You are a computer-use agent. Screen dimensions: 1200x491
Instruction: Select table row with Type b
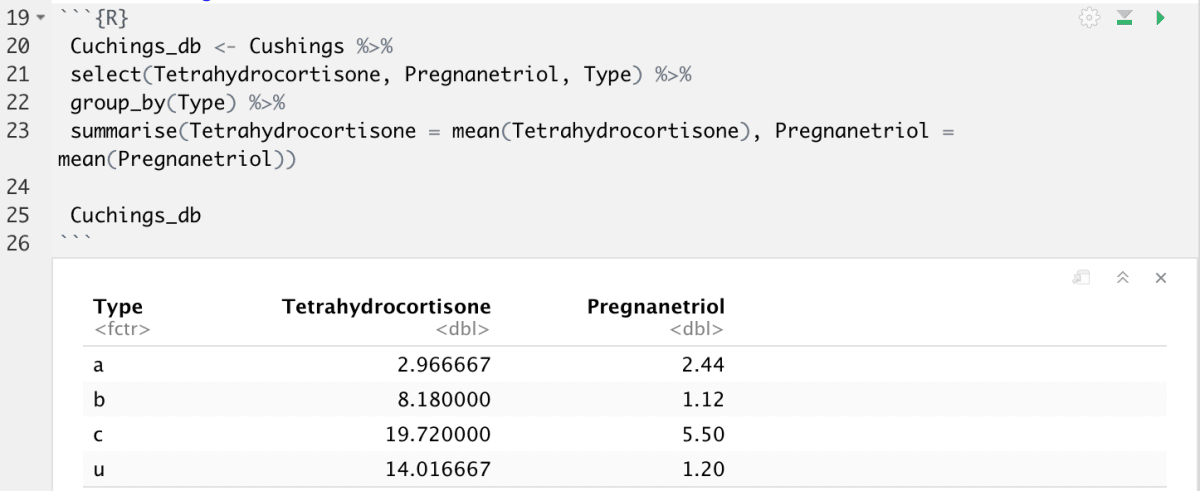(625, 400)
